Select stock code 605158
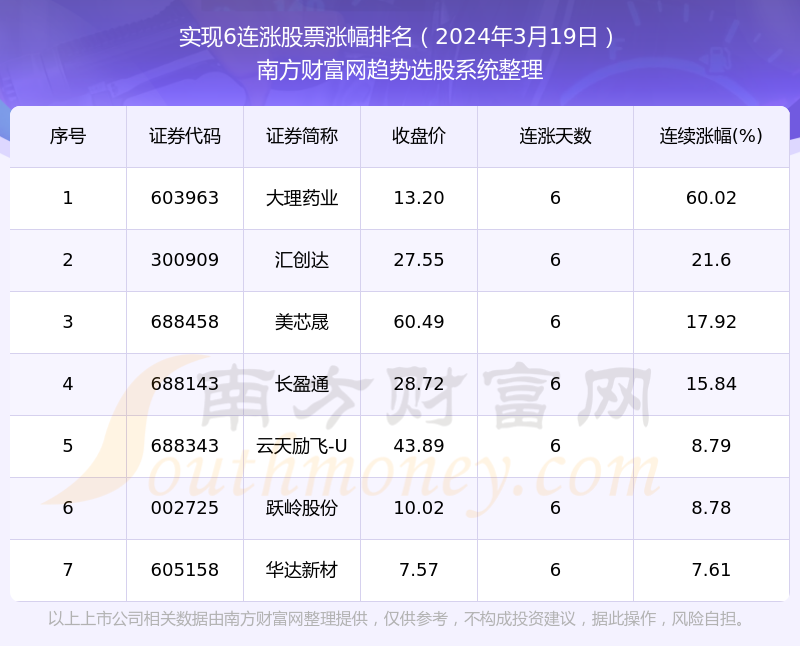 tap(185, 570)
